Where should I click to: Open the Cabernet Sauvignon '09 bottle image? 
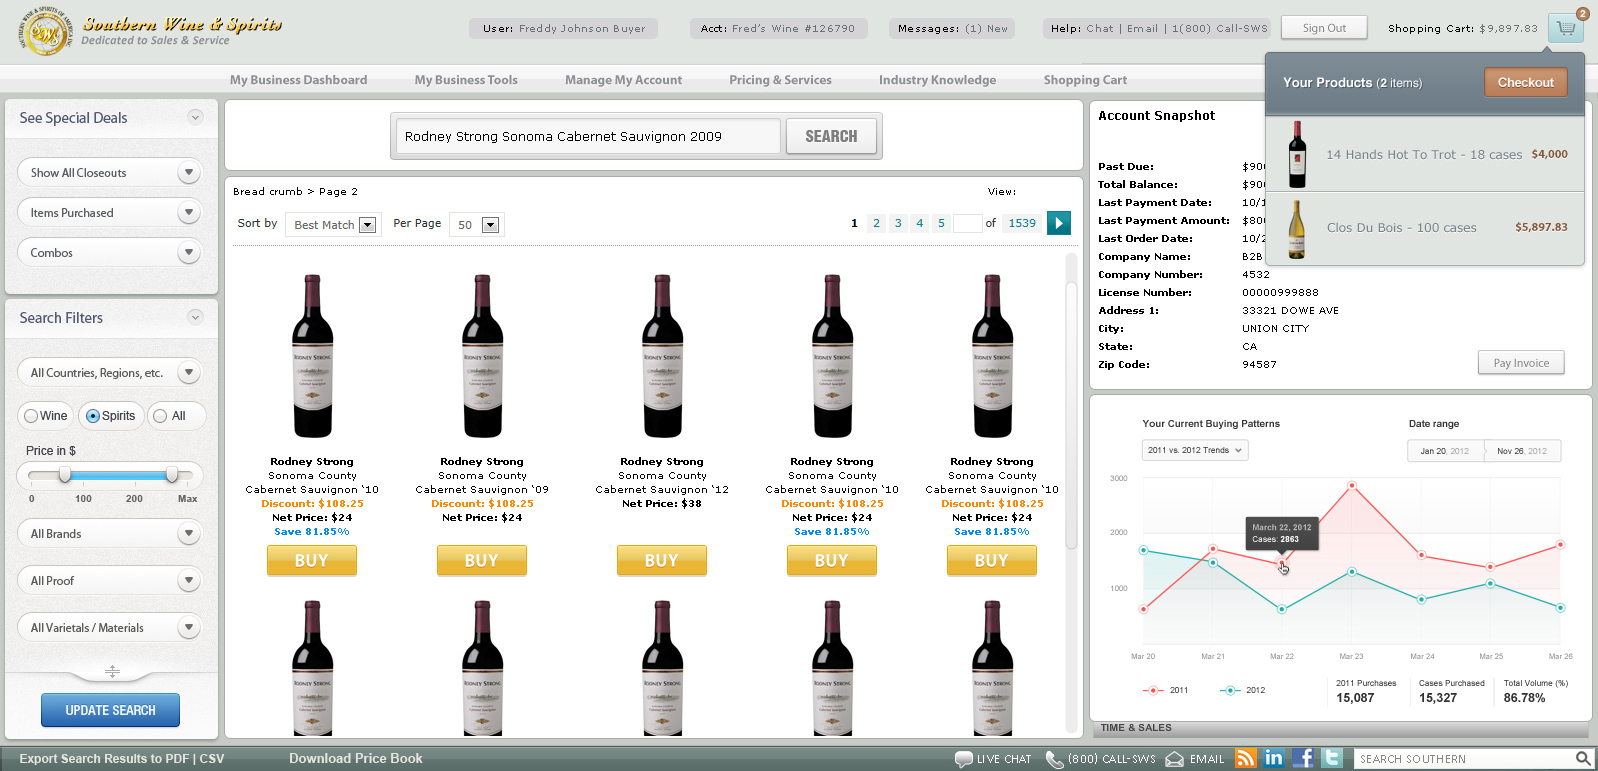coord(482,356)
